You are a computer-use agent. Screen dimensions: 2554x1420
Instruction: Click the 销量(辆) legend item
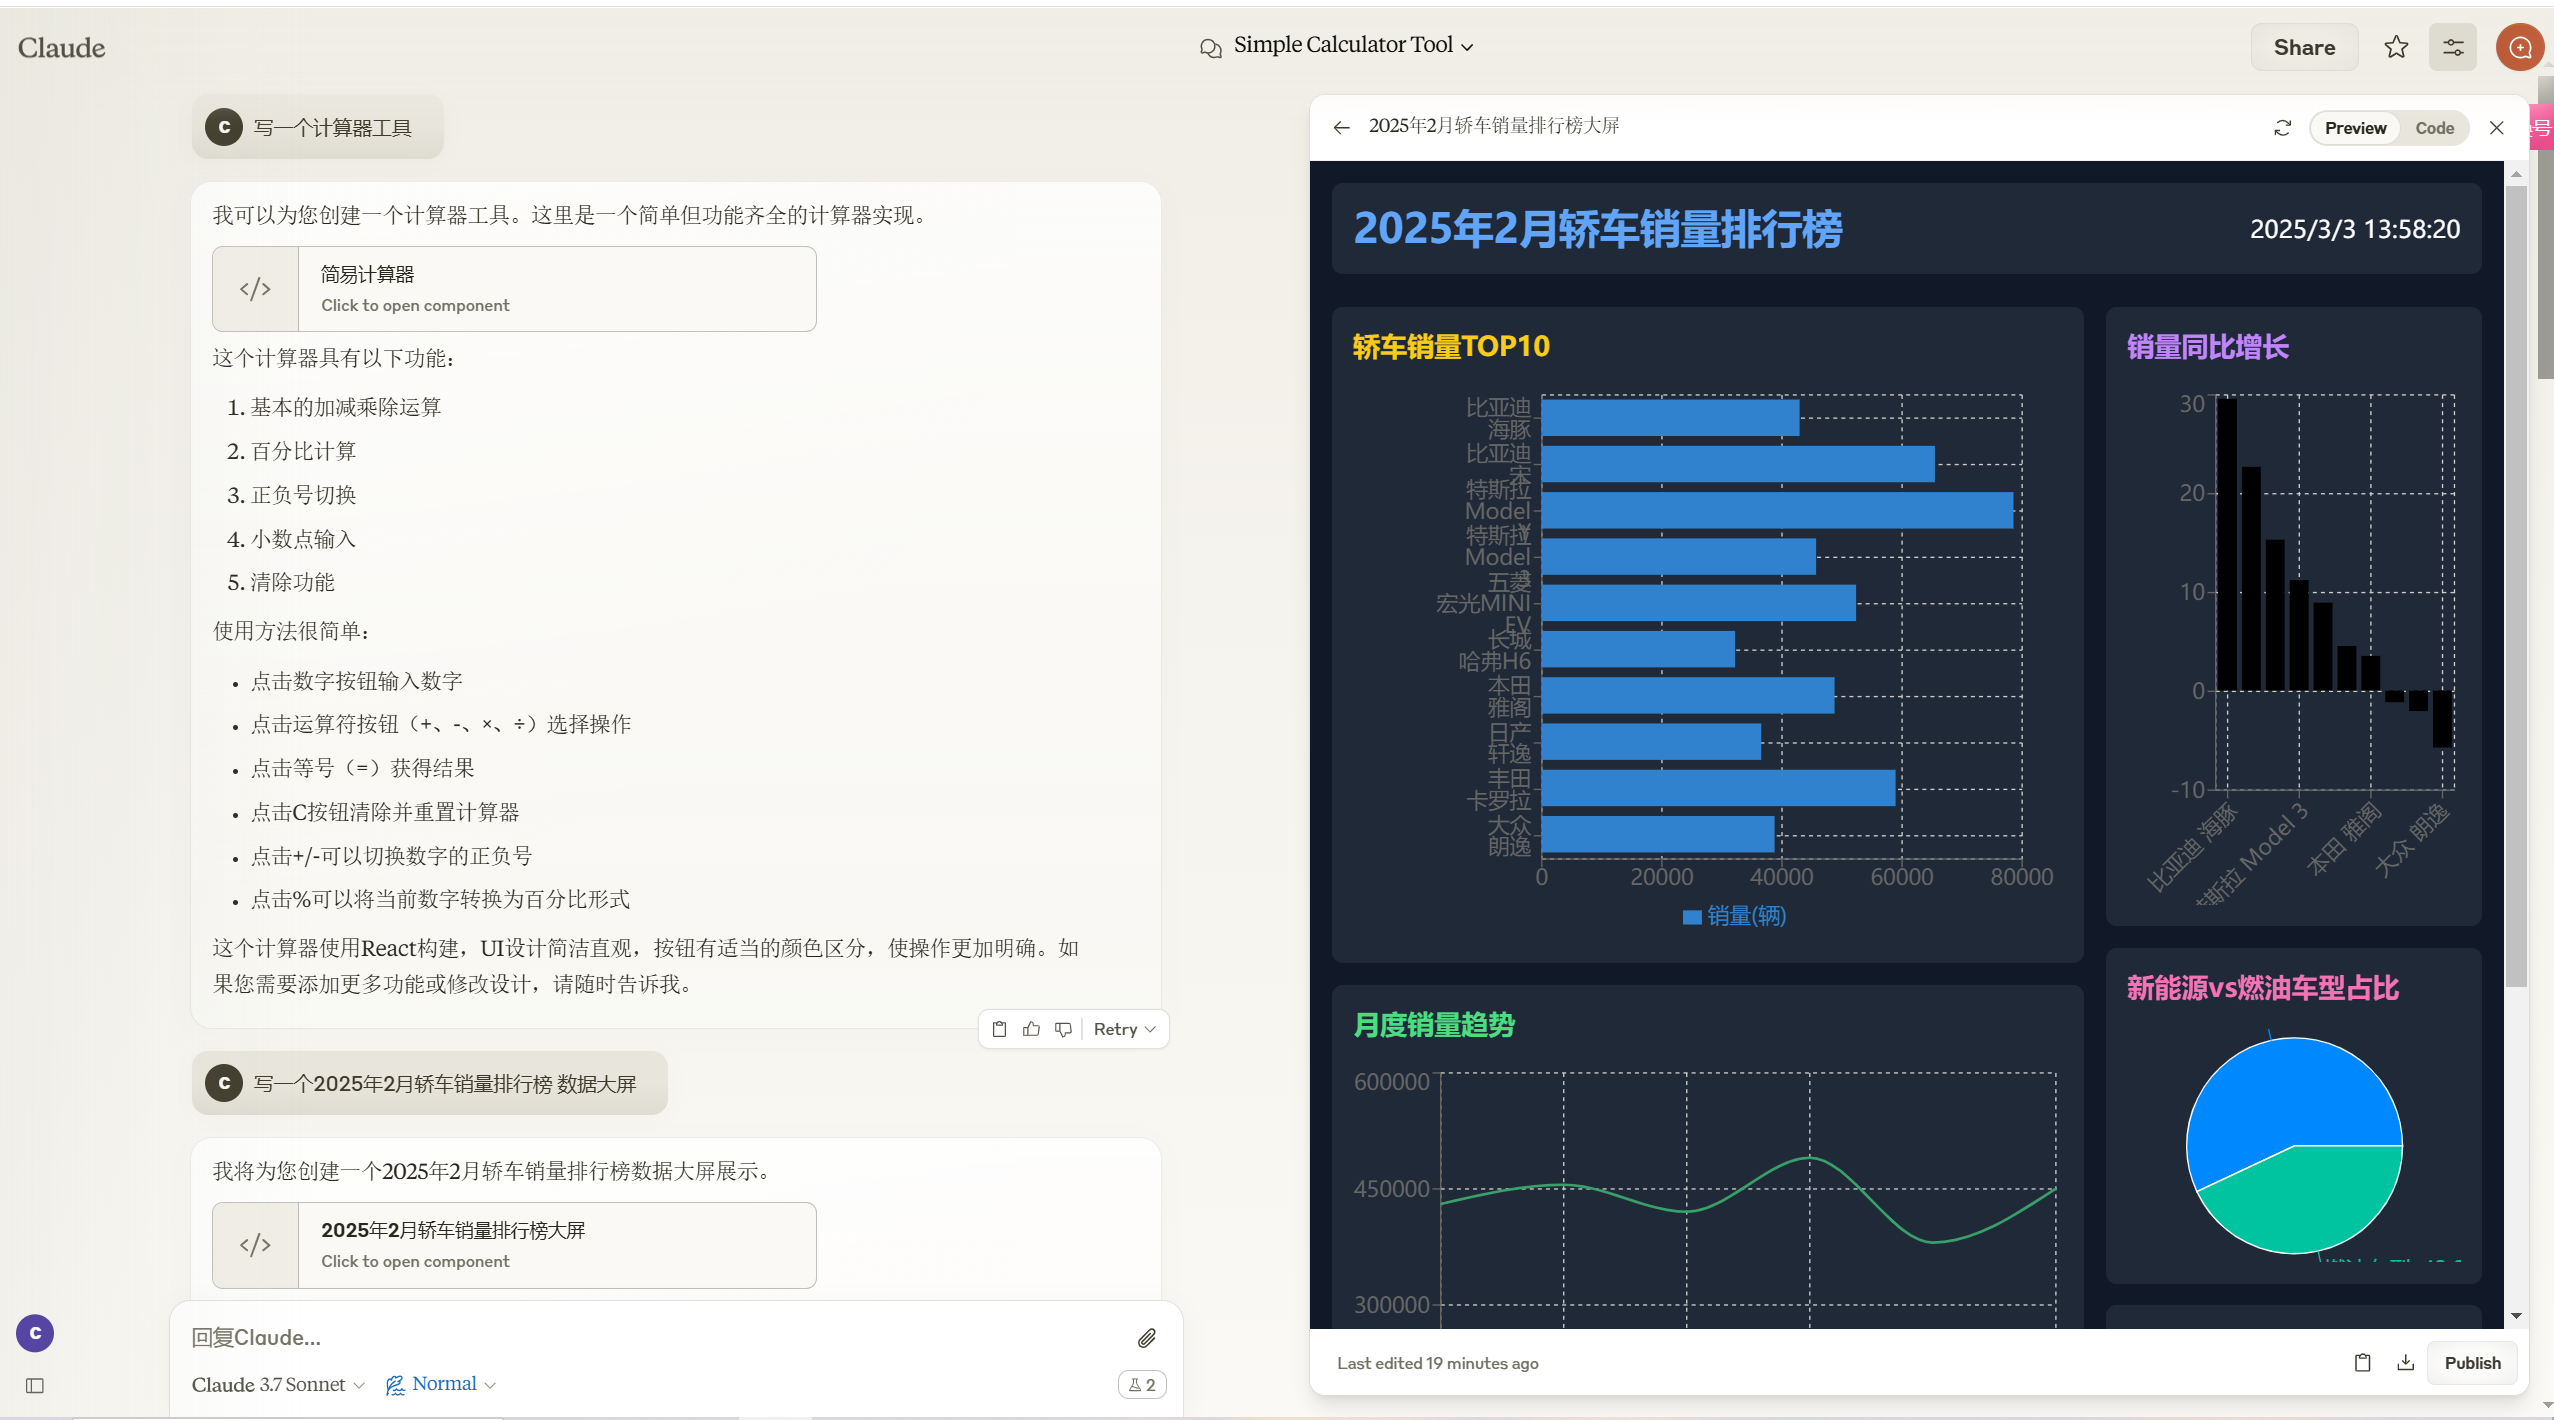(x=1734, y=916)
